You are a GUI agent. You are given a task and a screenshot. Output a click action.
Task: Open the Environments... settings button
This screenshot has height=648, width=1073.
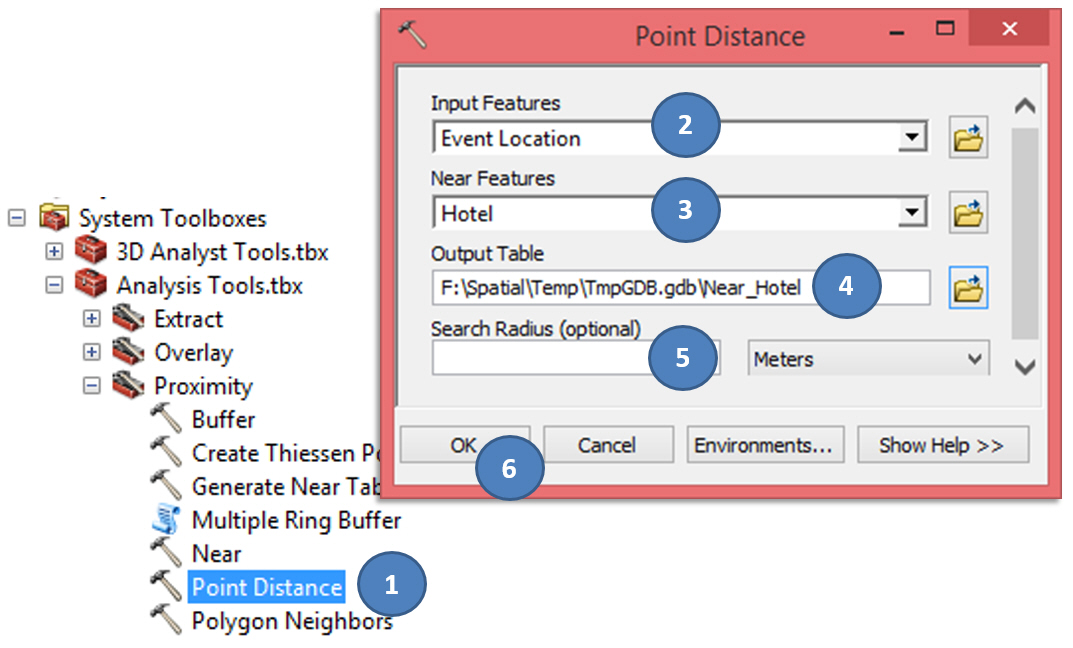[765, 445]
